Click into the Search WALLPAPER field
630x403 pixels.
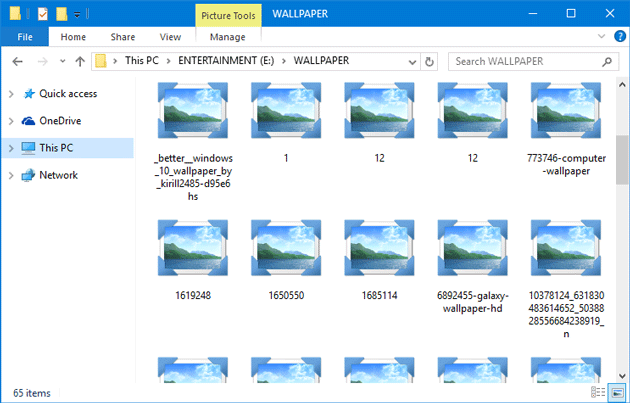(x=533, y=61)
